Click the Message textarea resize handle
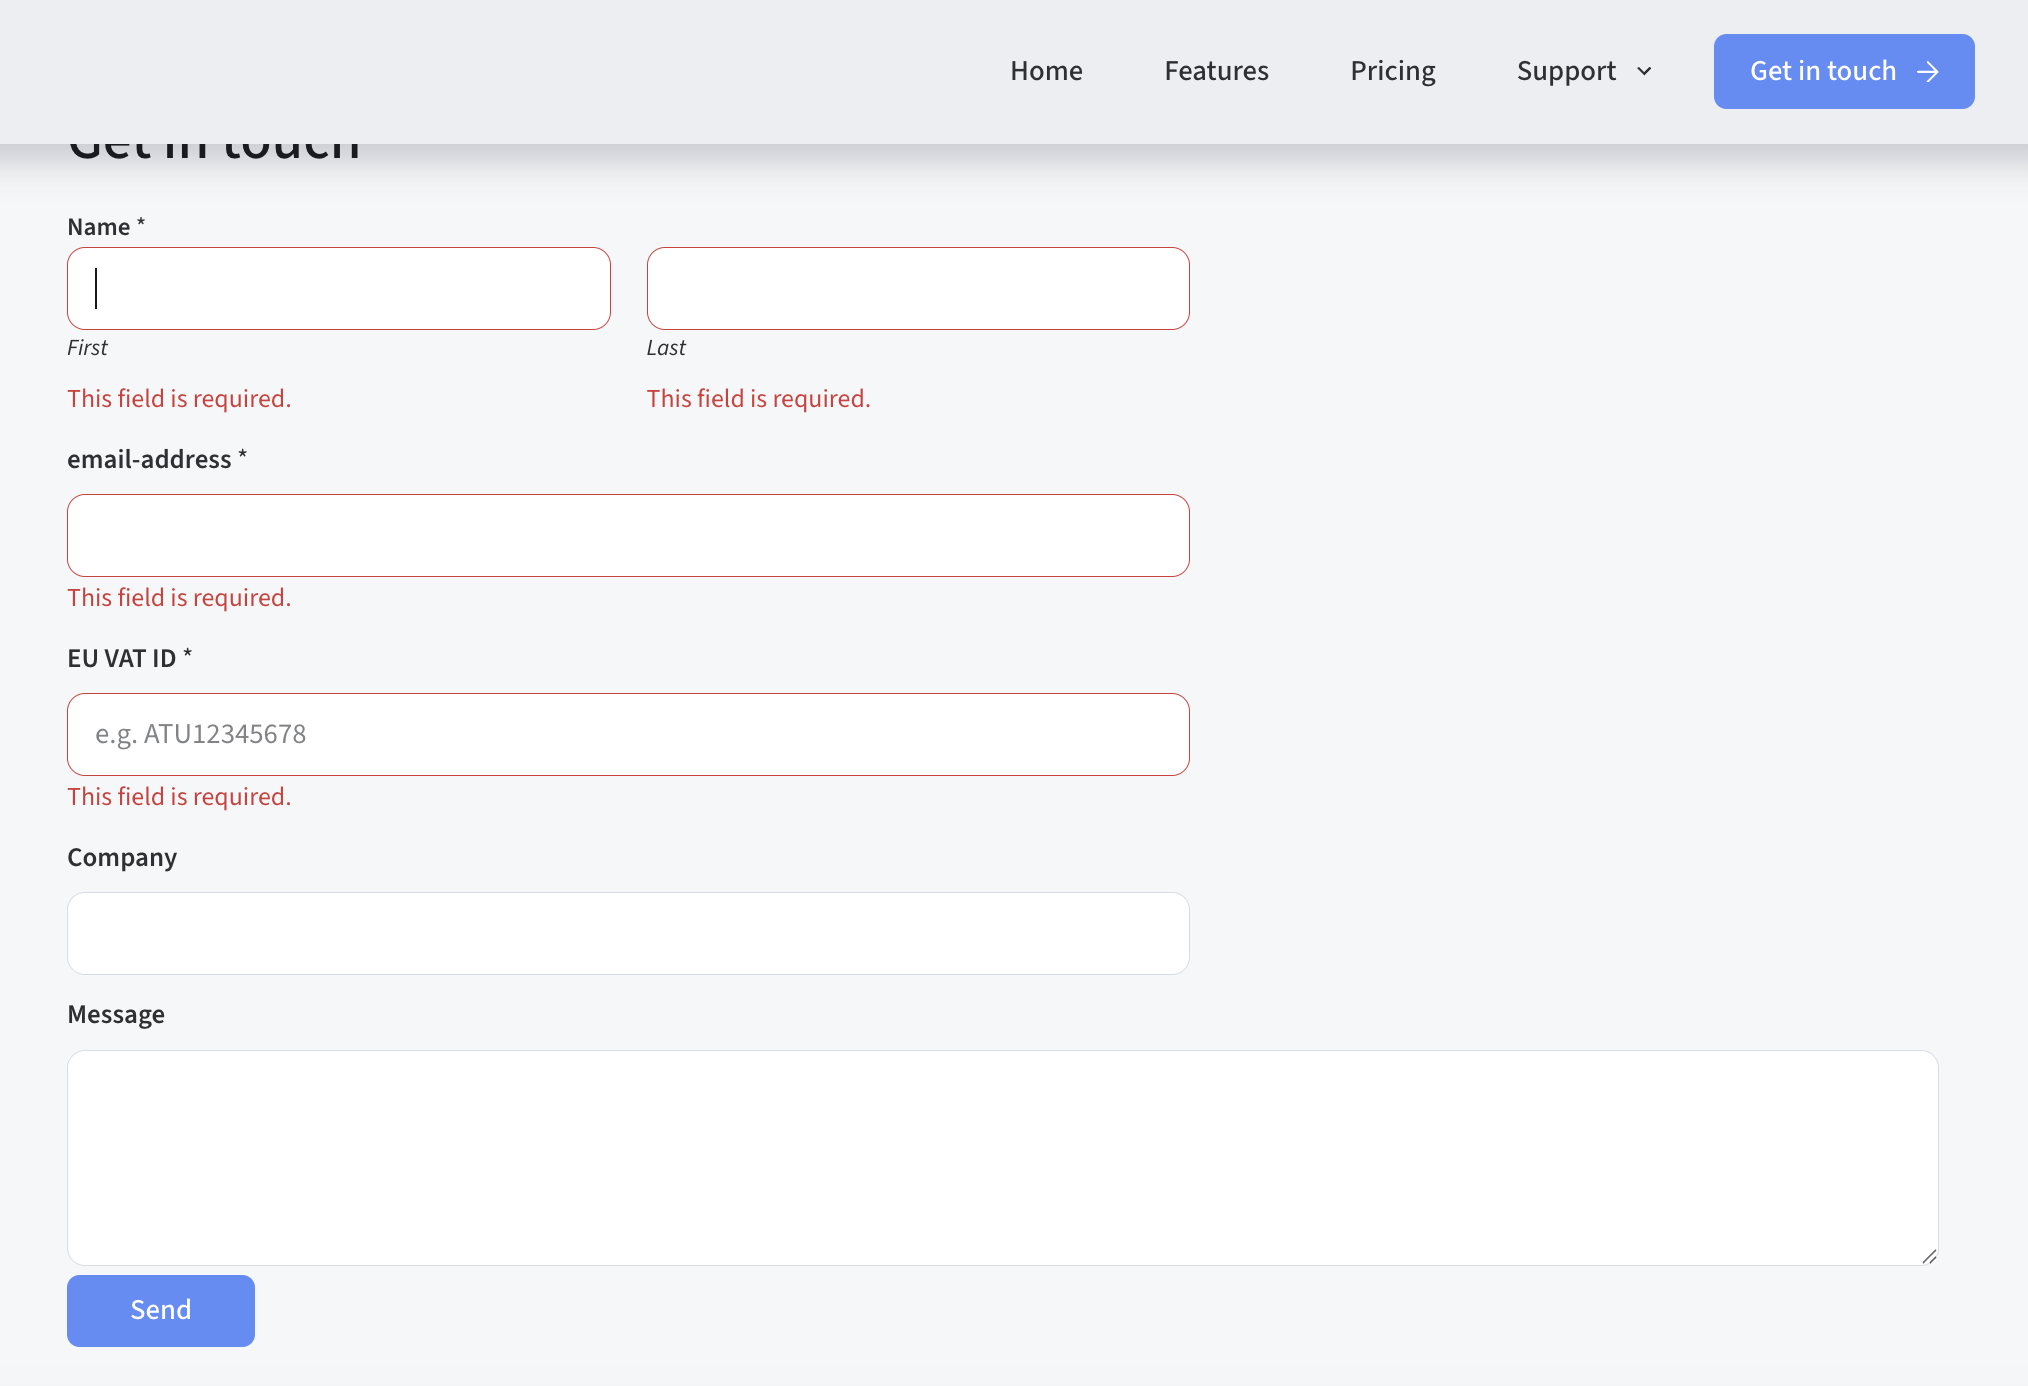This screenshot has width=2028, height=1386. pos(1930,1258)
